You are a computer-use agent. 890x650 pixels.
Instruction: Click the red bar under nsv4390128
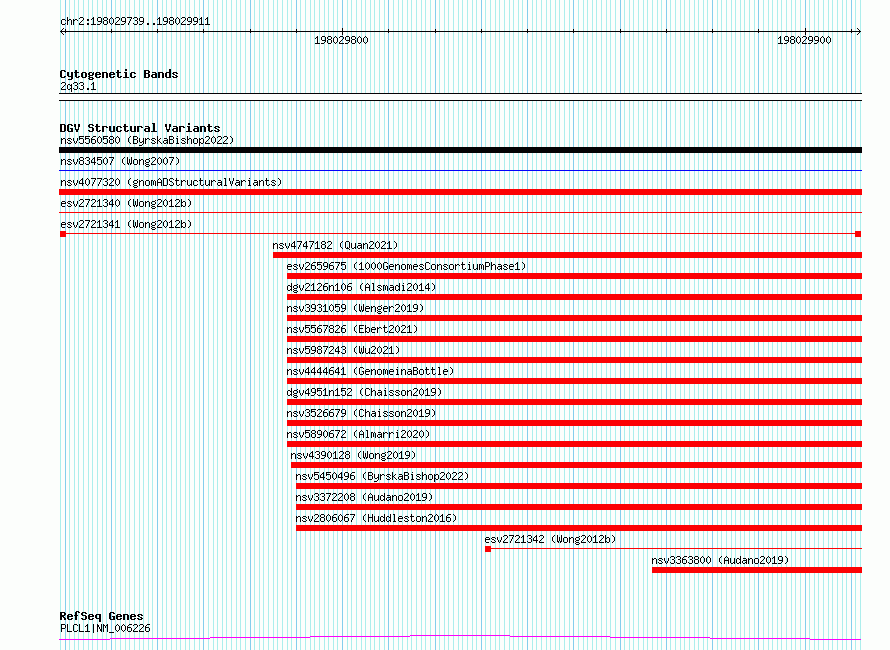point(577,465)
